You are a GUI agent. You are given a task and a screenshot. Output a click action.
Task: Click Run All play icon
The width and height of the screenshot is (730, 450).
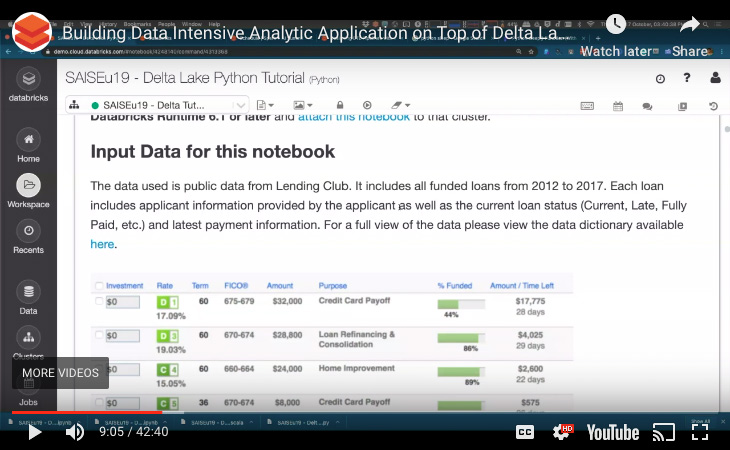[x=367, y=105]
